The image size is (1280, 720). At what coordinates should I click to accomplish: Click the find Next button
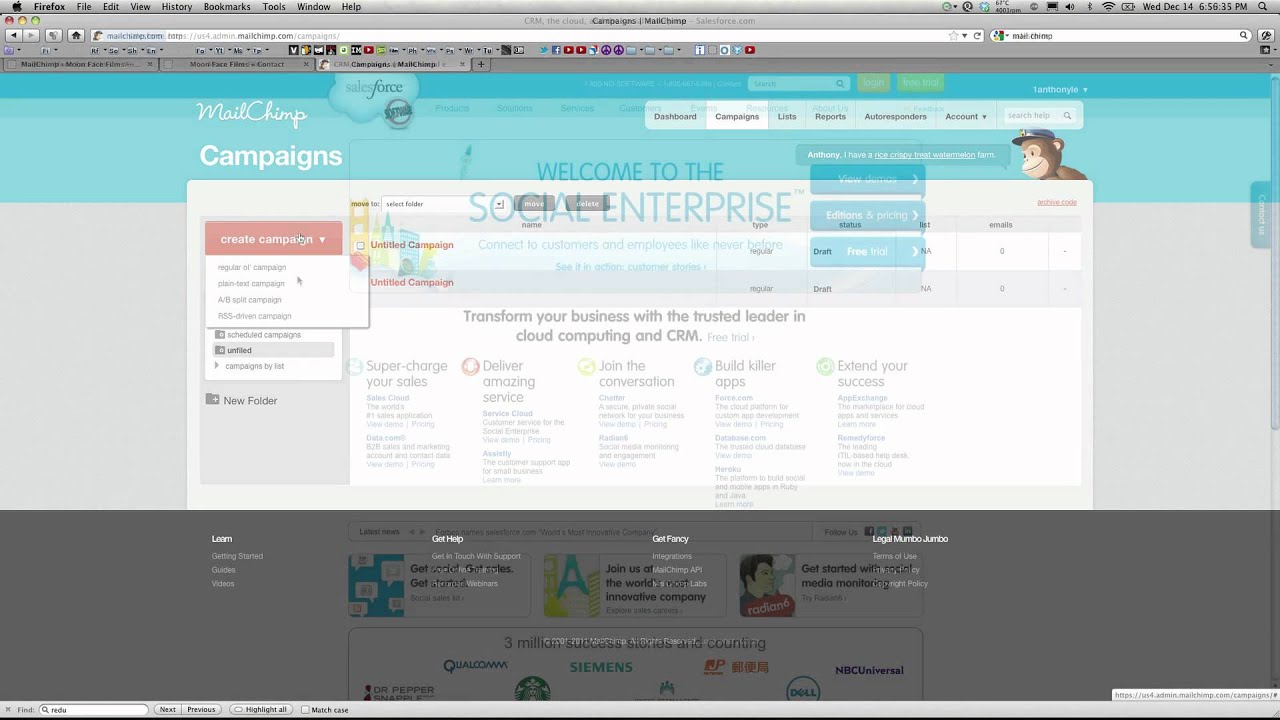167,710
